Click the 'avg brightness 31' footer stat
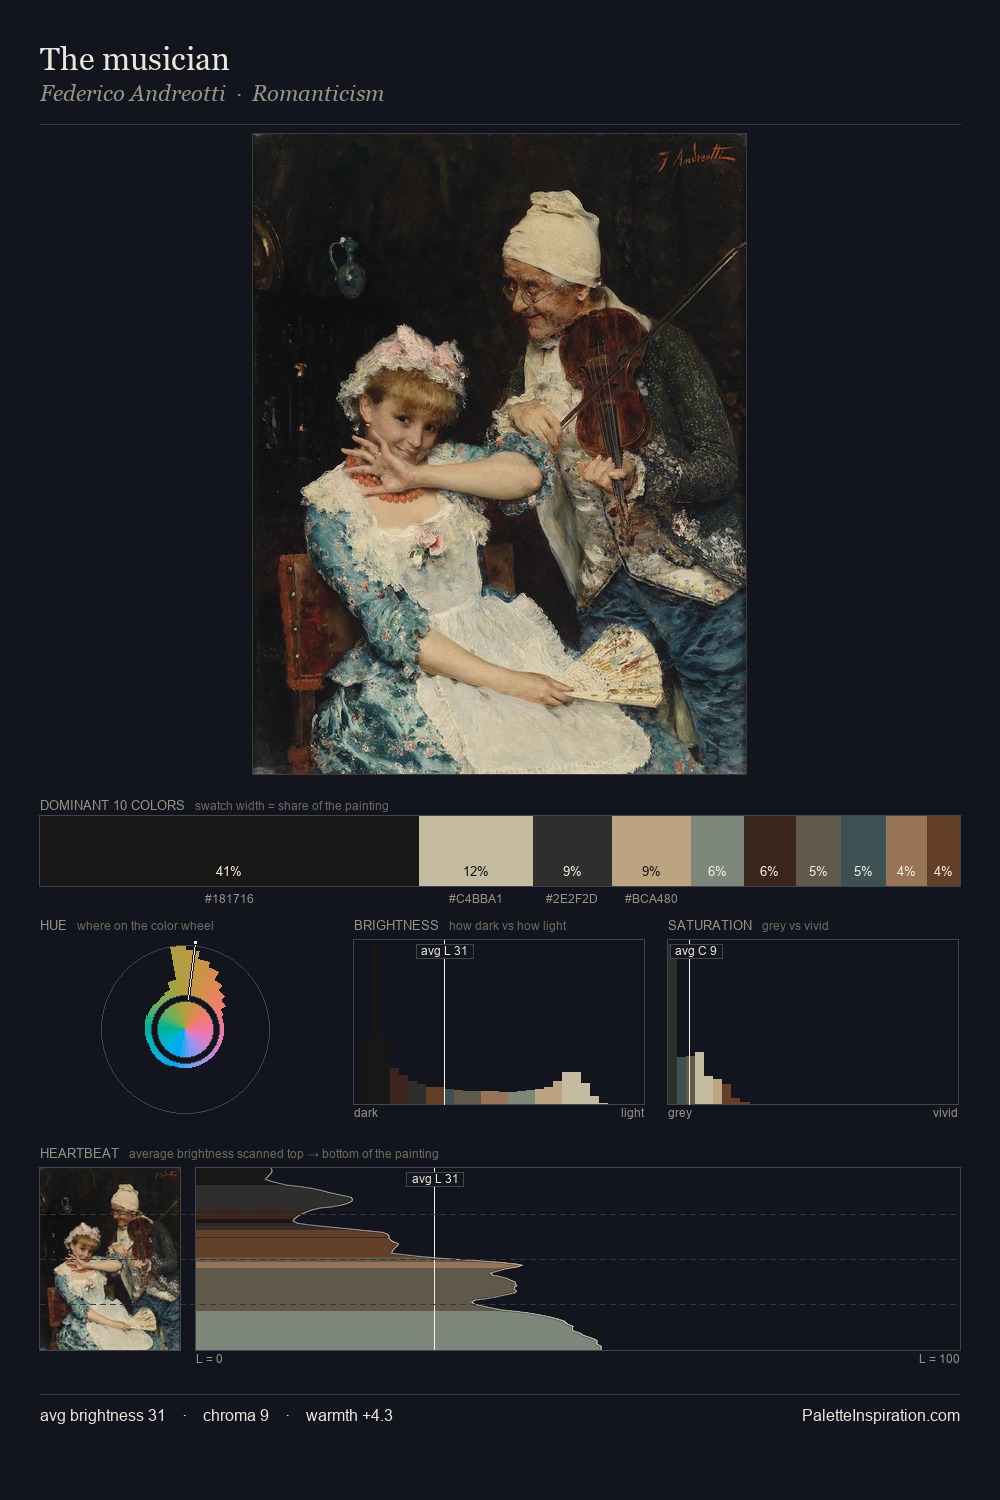The width and height of the screenshot is (1000, 1500). [102, 1416]
